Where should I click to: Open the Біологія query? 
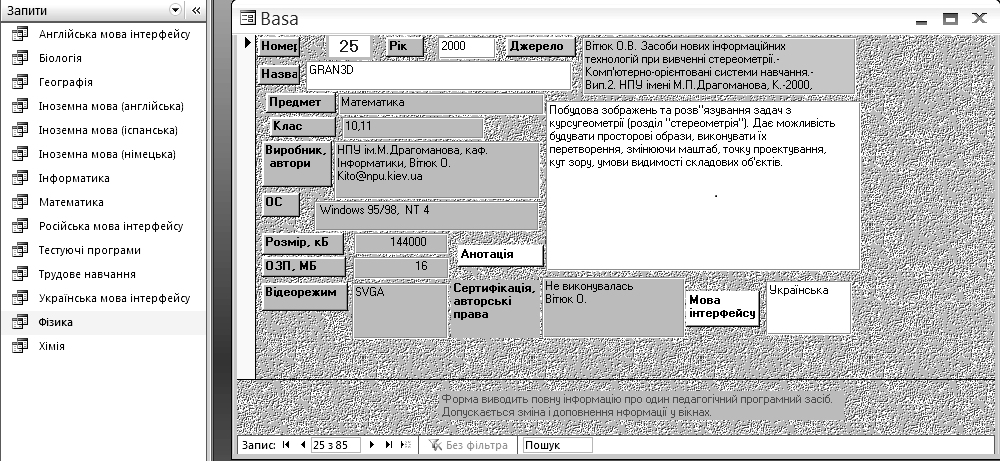click(x=60, y=58)
